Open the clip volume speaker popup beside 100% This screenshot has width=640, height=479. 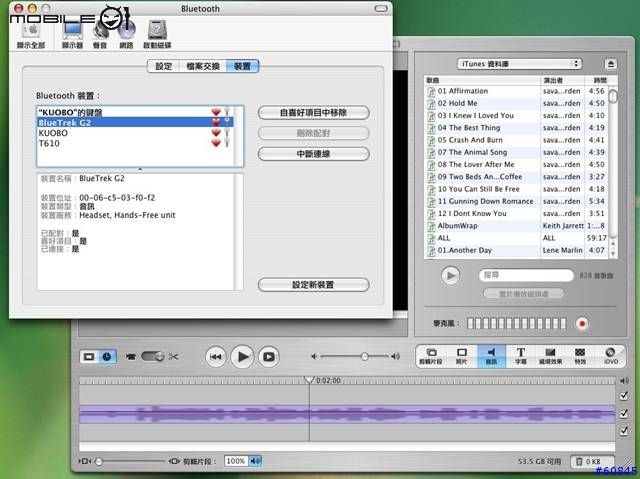tap(256, 461)
